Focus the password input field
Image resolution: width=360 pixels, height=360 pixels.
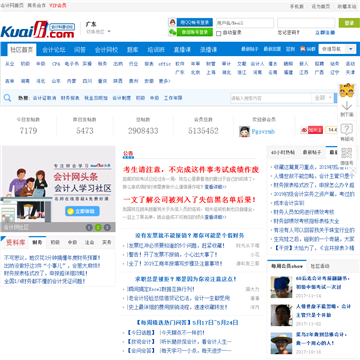(x=306, y=23)
